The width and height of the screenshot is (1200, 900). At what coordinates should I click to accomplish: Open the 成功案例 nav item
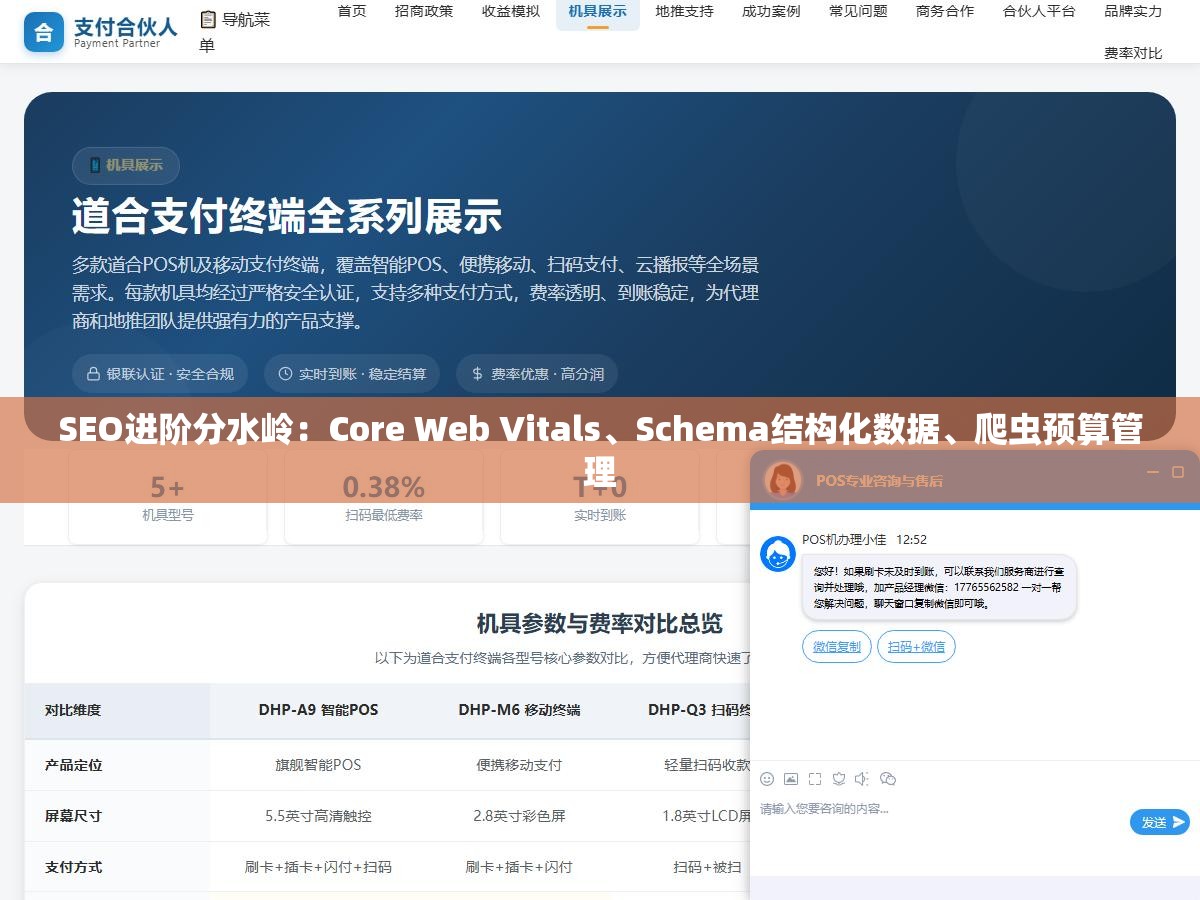point(771,11)
